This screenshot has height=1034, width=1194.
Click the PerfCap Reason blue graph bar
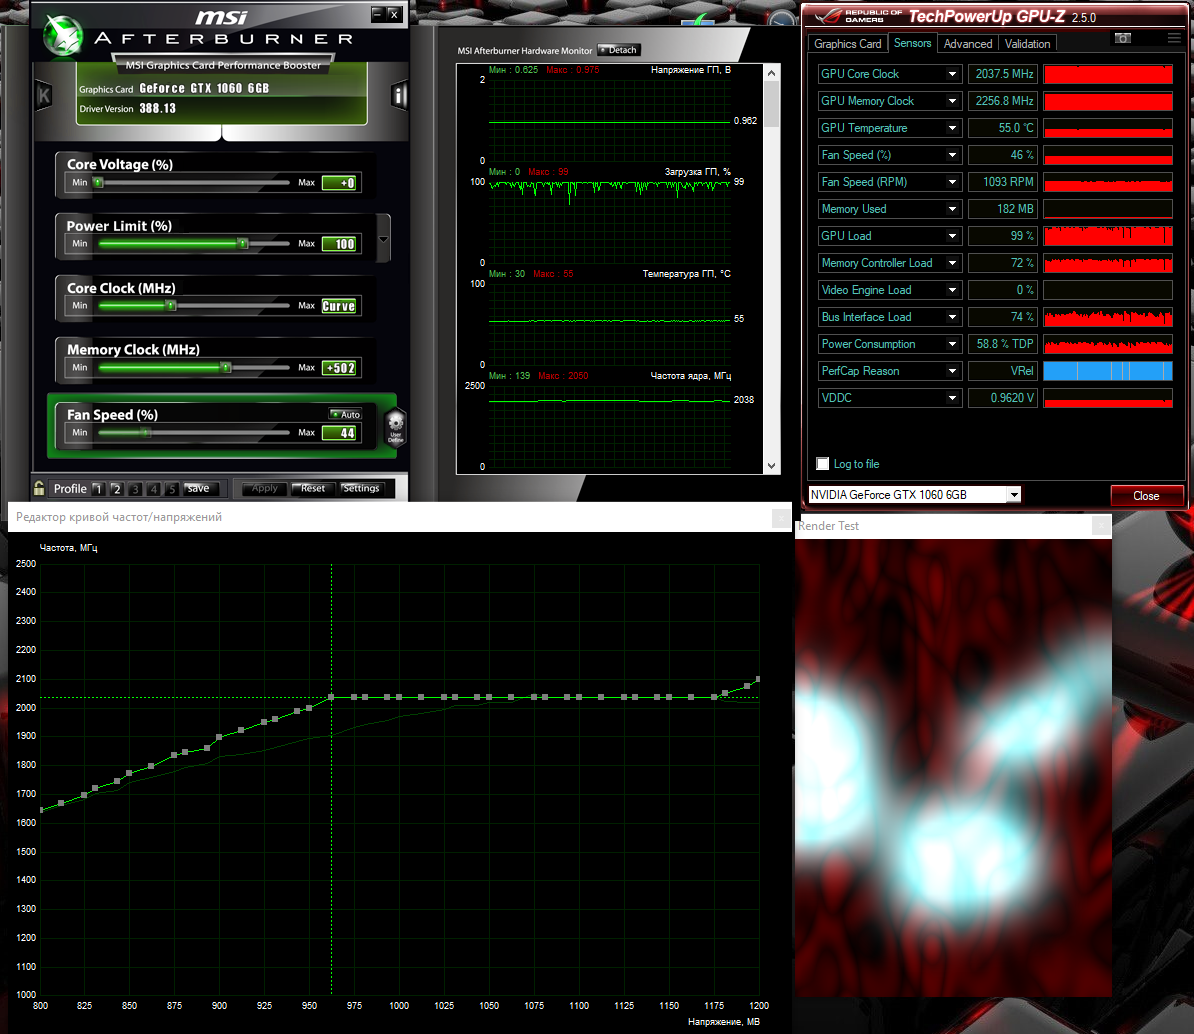coord(1108,371)
